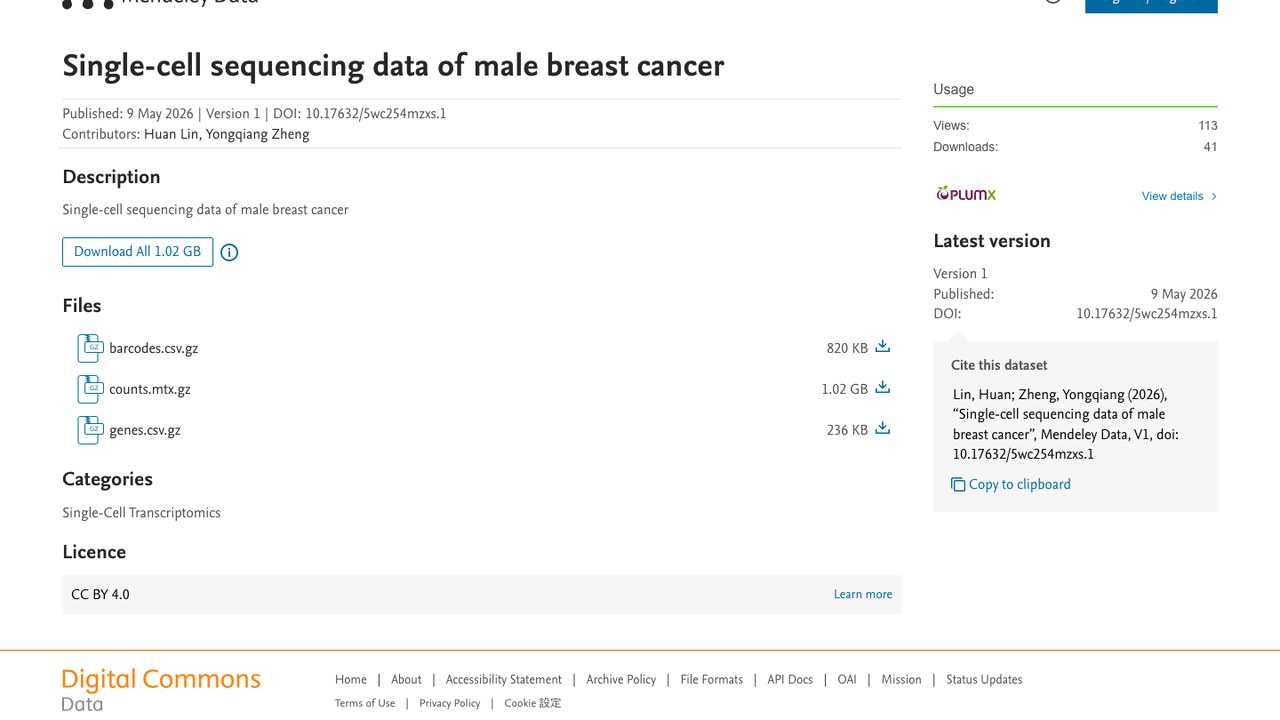Copy the dataset citation to clipboard
1280x720 pixels.
pos(1011,484)
